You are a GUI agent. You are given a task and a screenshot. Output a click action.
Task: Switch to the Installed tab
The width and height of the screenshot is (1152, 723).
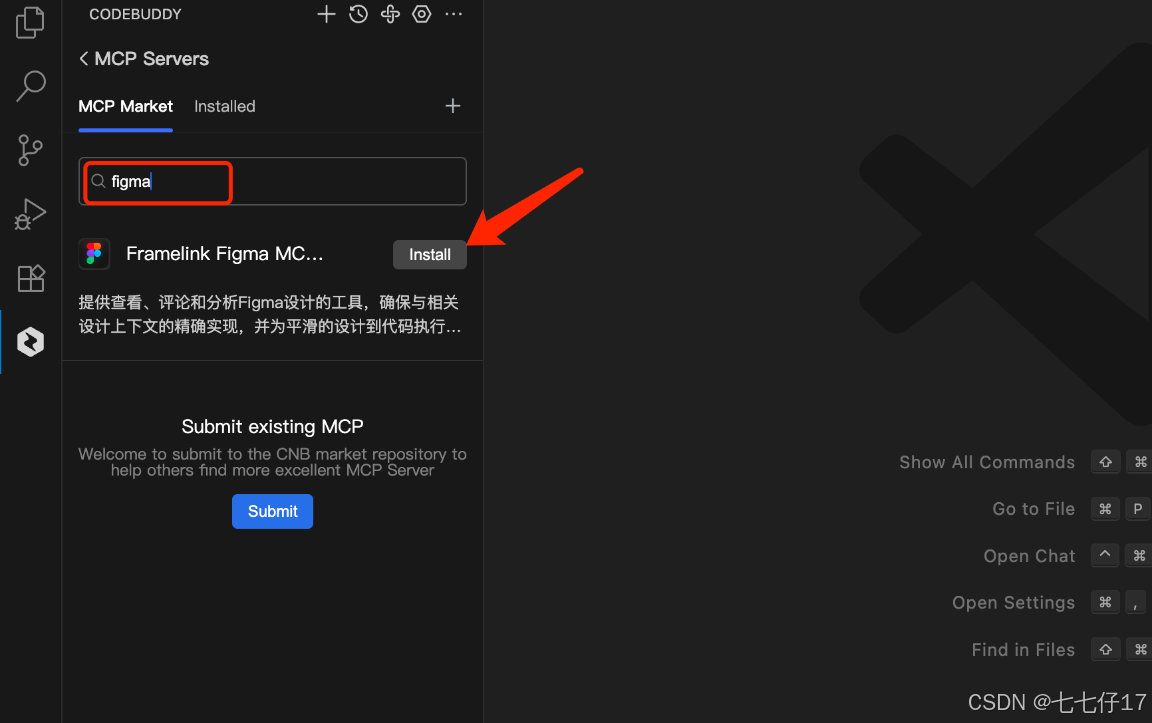[225, 107]
